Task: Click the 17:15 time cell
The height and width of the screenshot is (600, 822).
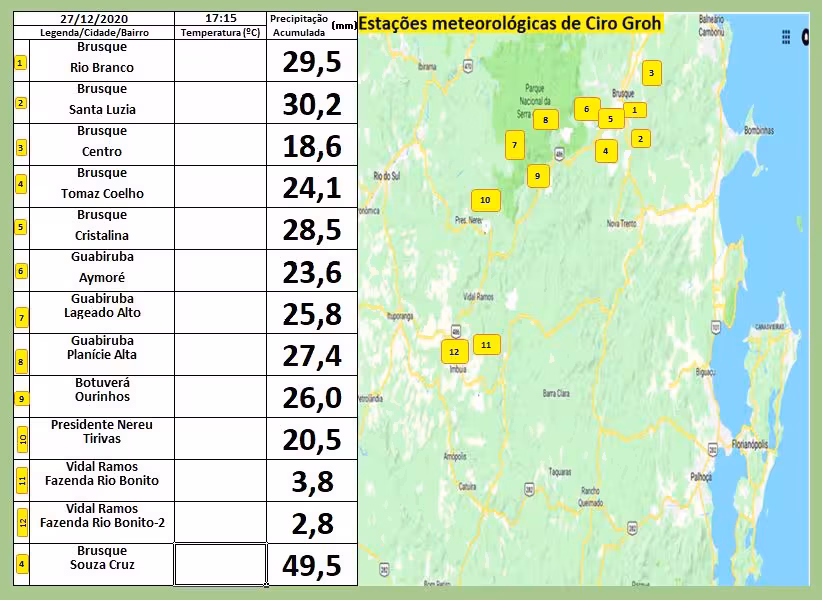Action: point(220,19)
